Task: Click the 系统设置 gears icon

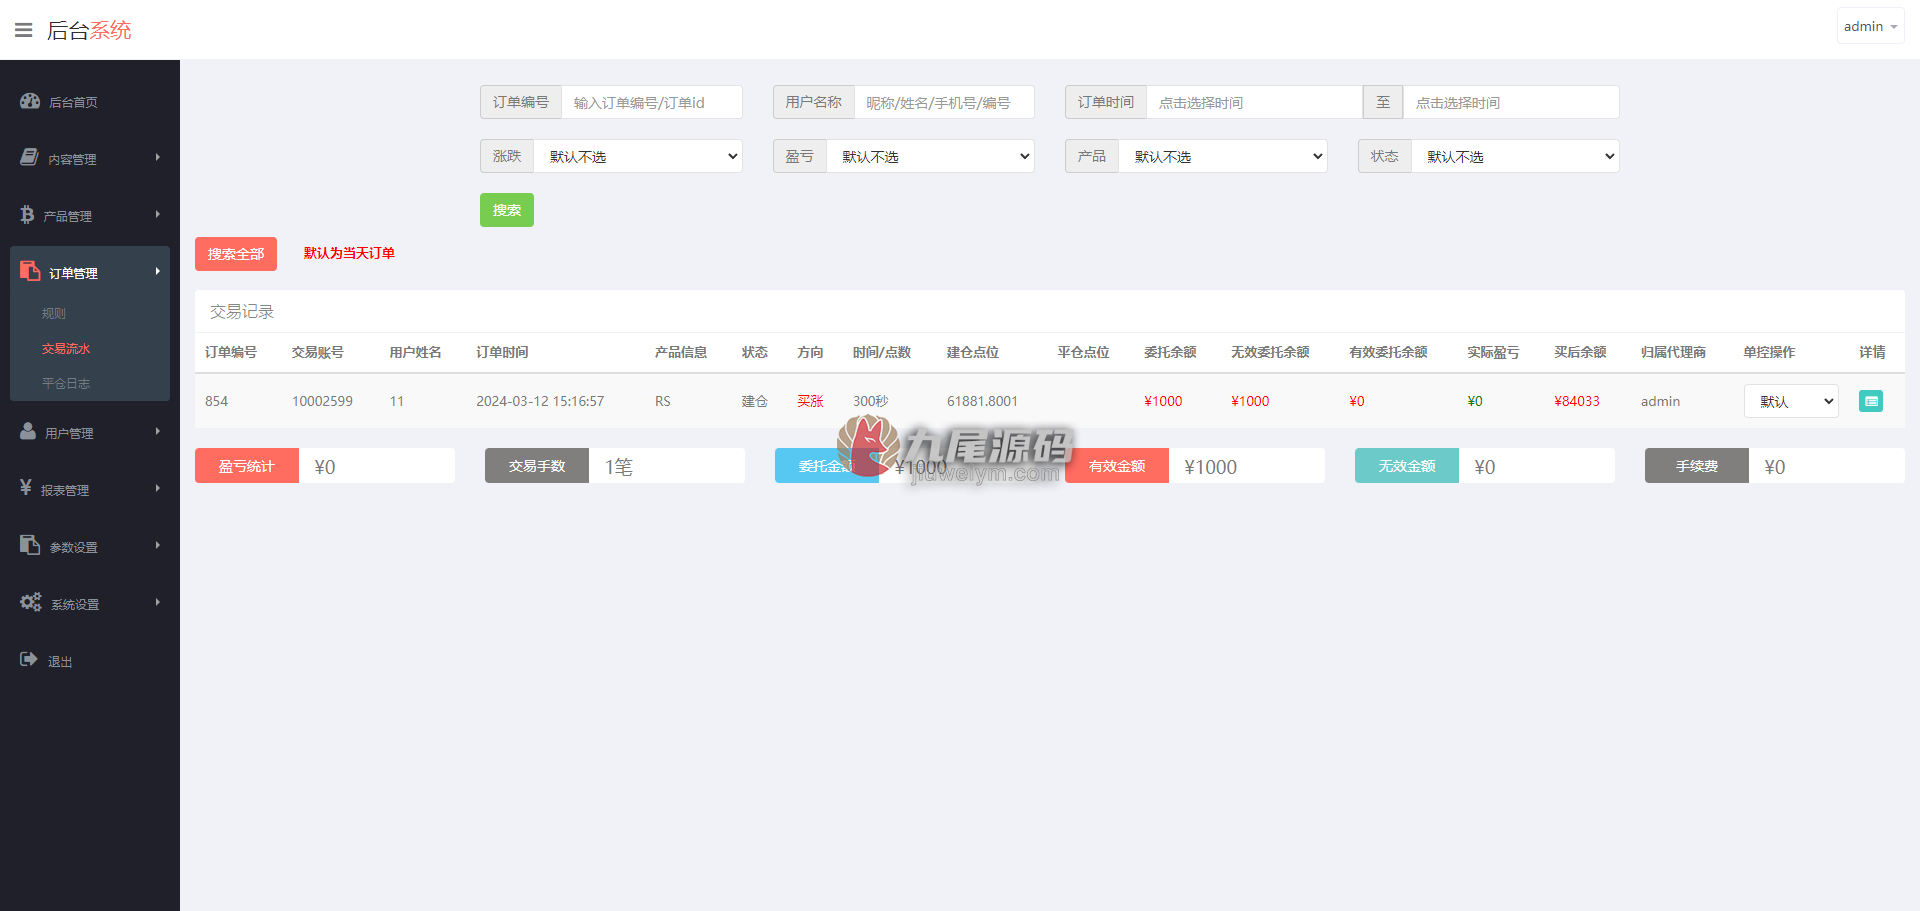Action: pos(31,602)
